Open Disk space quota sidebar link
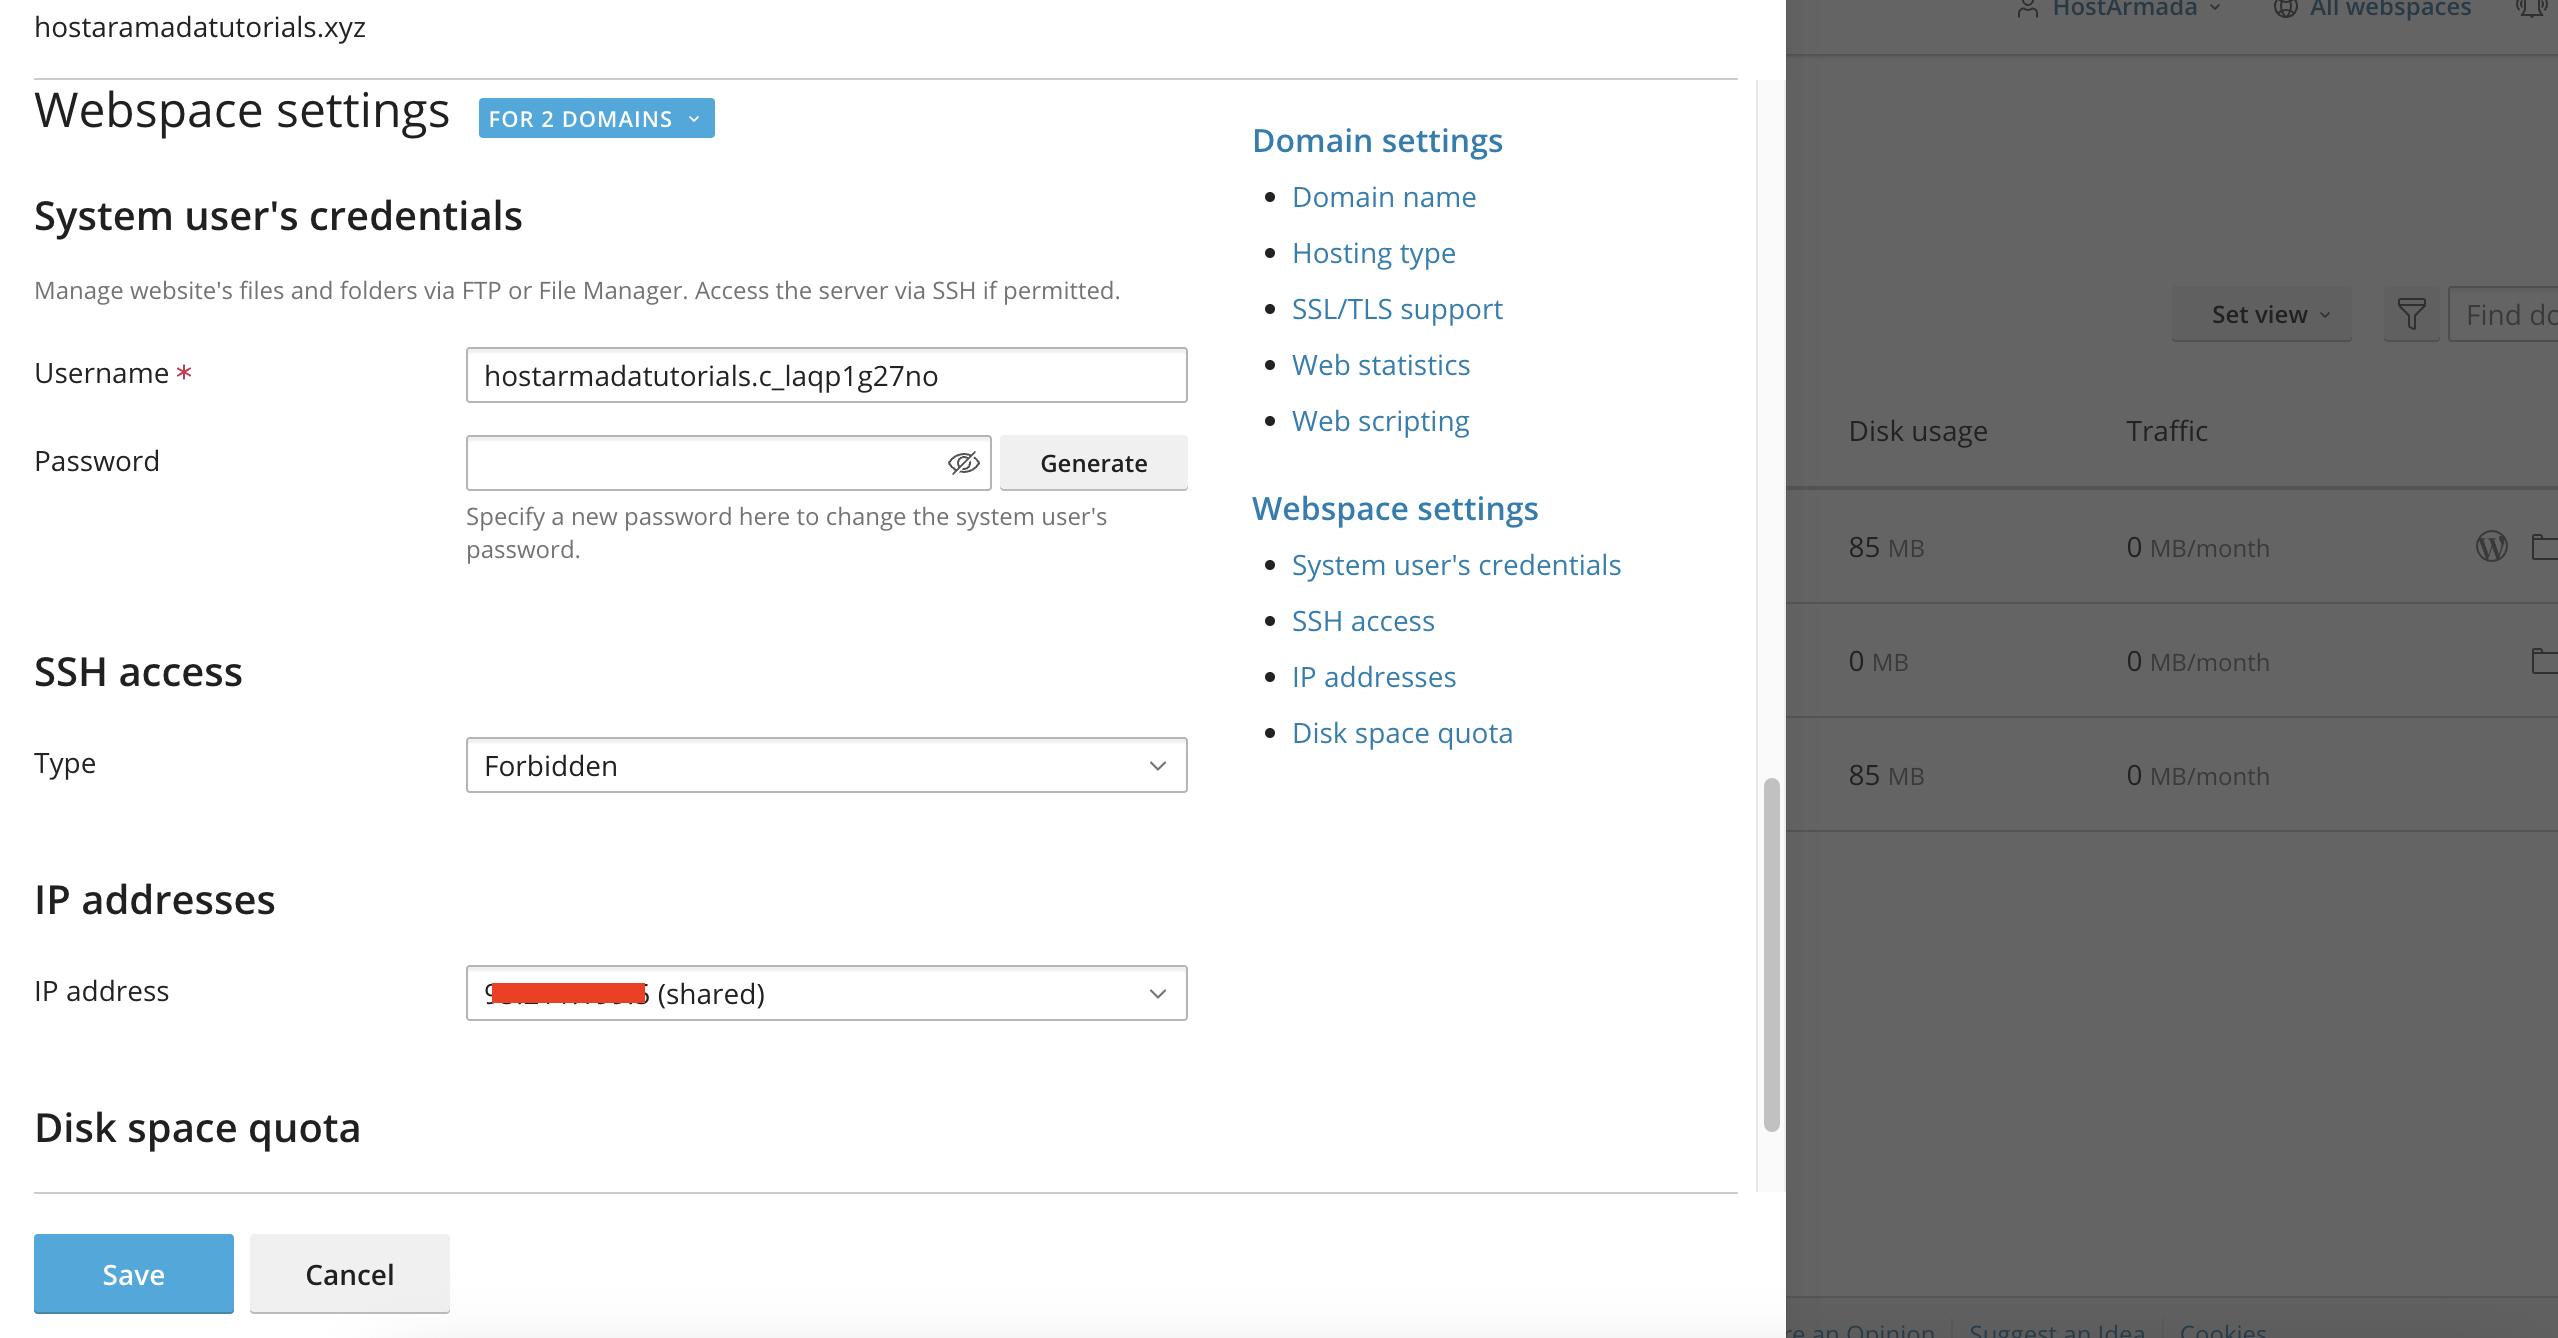The image size is (2558, 1338). 1402,733
